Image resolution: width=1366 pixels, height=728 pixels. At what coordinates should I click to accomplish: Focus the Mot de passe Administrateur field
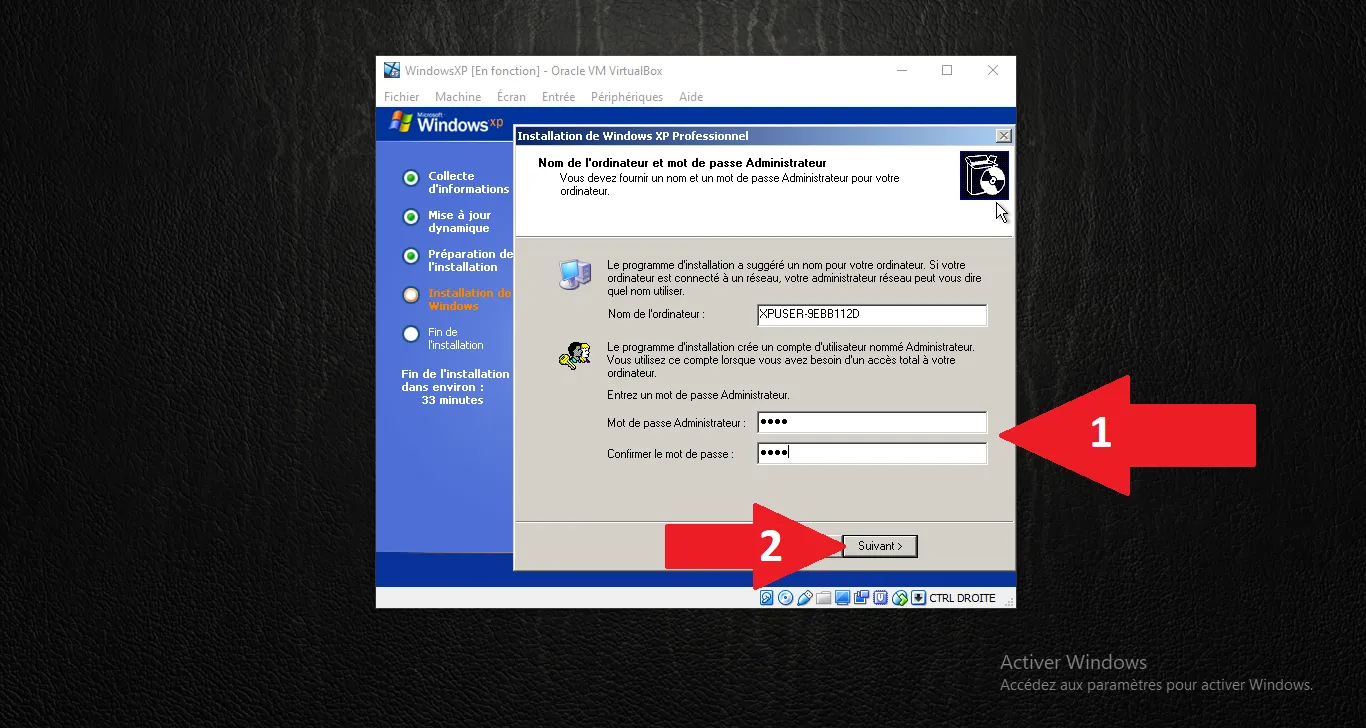pyautogui.click(x=871, y=423)
